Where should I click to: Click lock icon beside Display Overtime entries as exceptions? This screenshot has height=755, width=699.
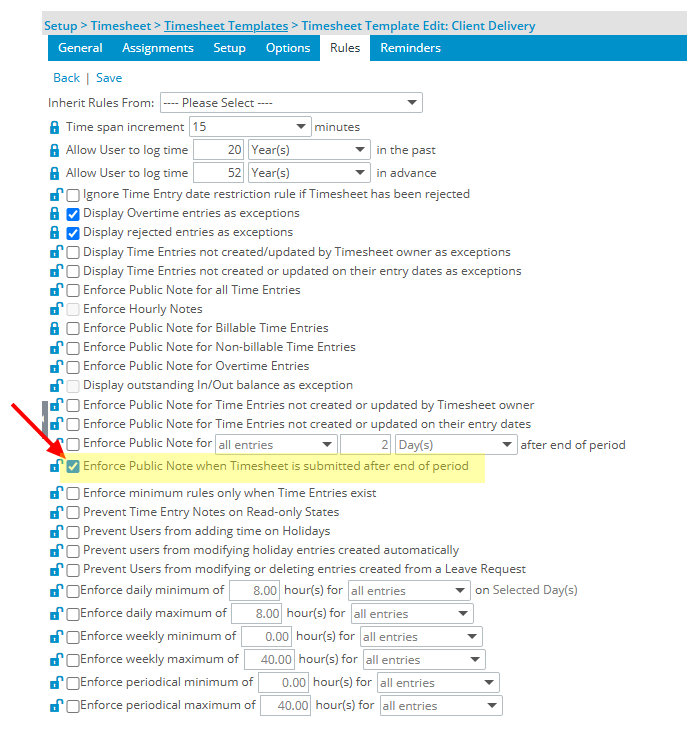55,214
